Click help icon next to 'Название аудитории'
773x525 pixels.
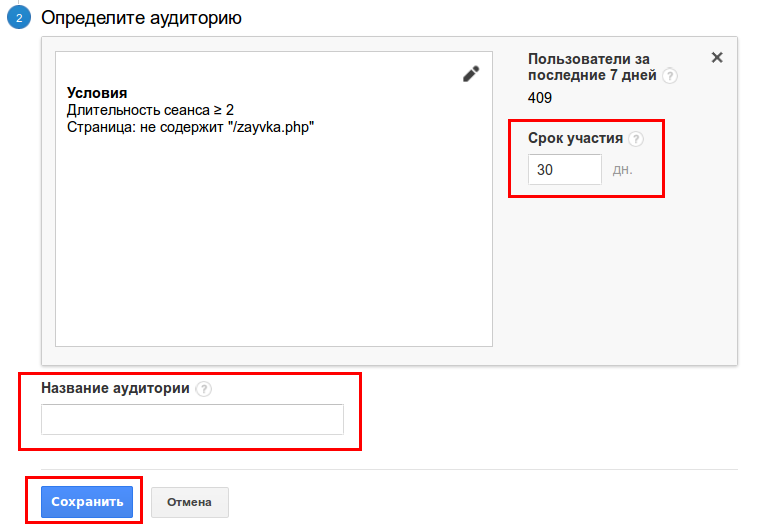point(204,390)
